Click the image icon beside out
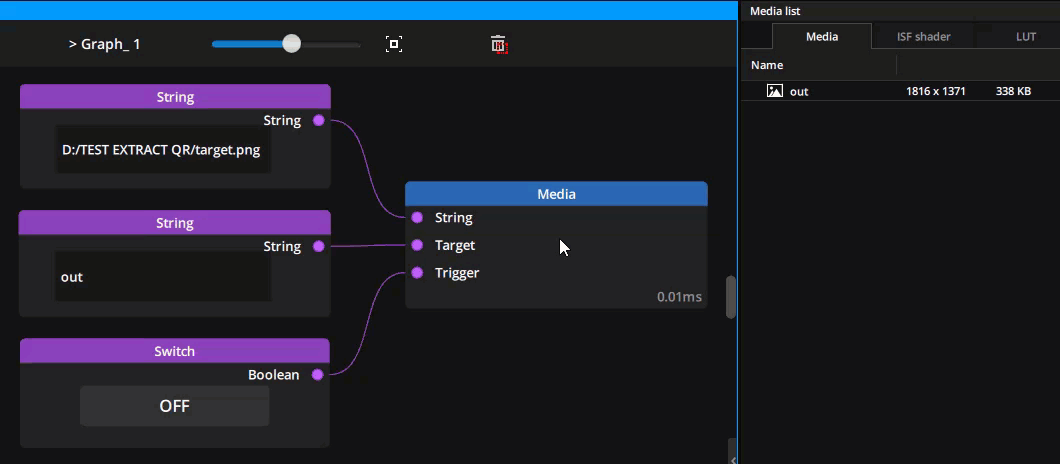1060x464 pixels. tap(774, 91)
